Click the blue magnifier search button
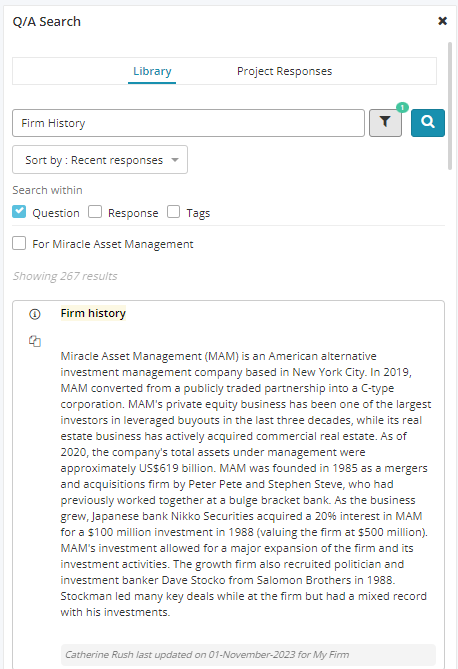The height and width of the screenshot is (669, 458). pyautogui.click(x=428, y=123)
